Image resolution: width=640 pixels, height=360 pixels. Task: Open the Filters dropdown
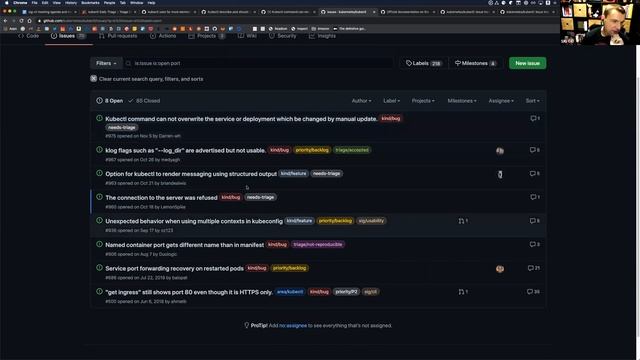click(106, 63)
